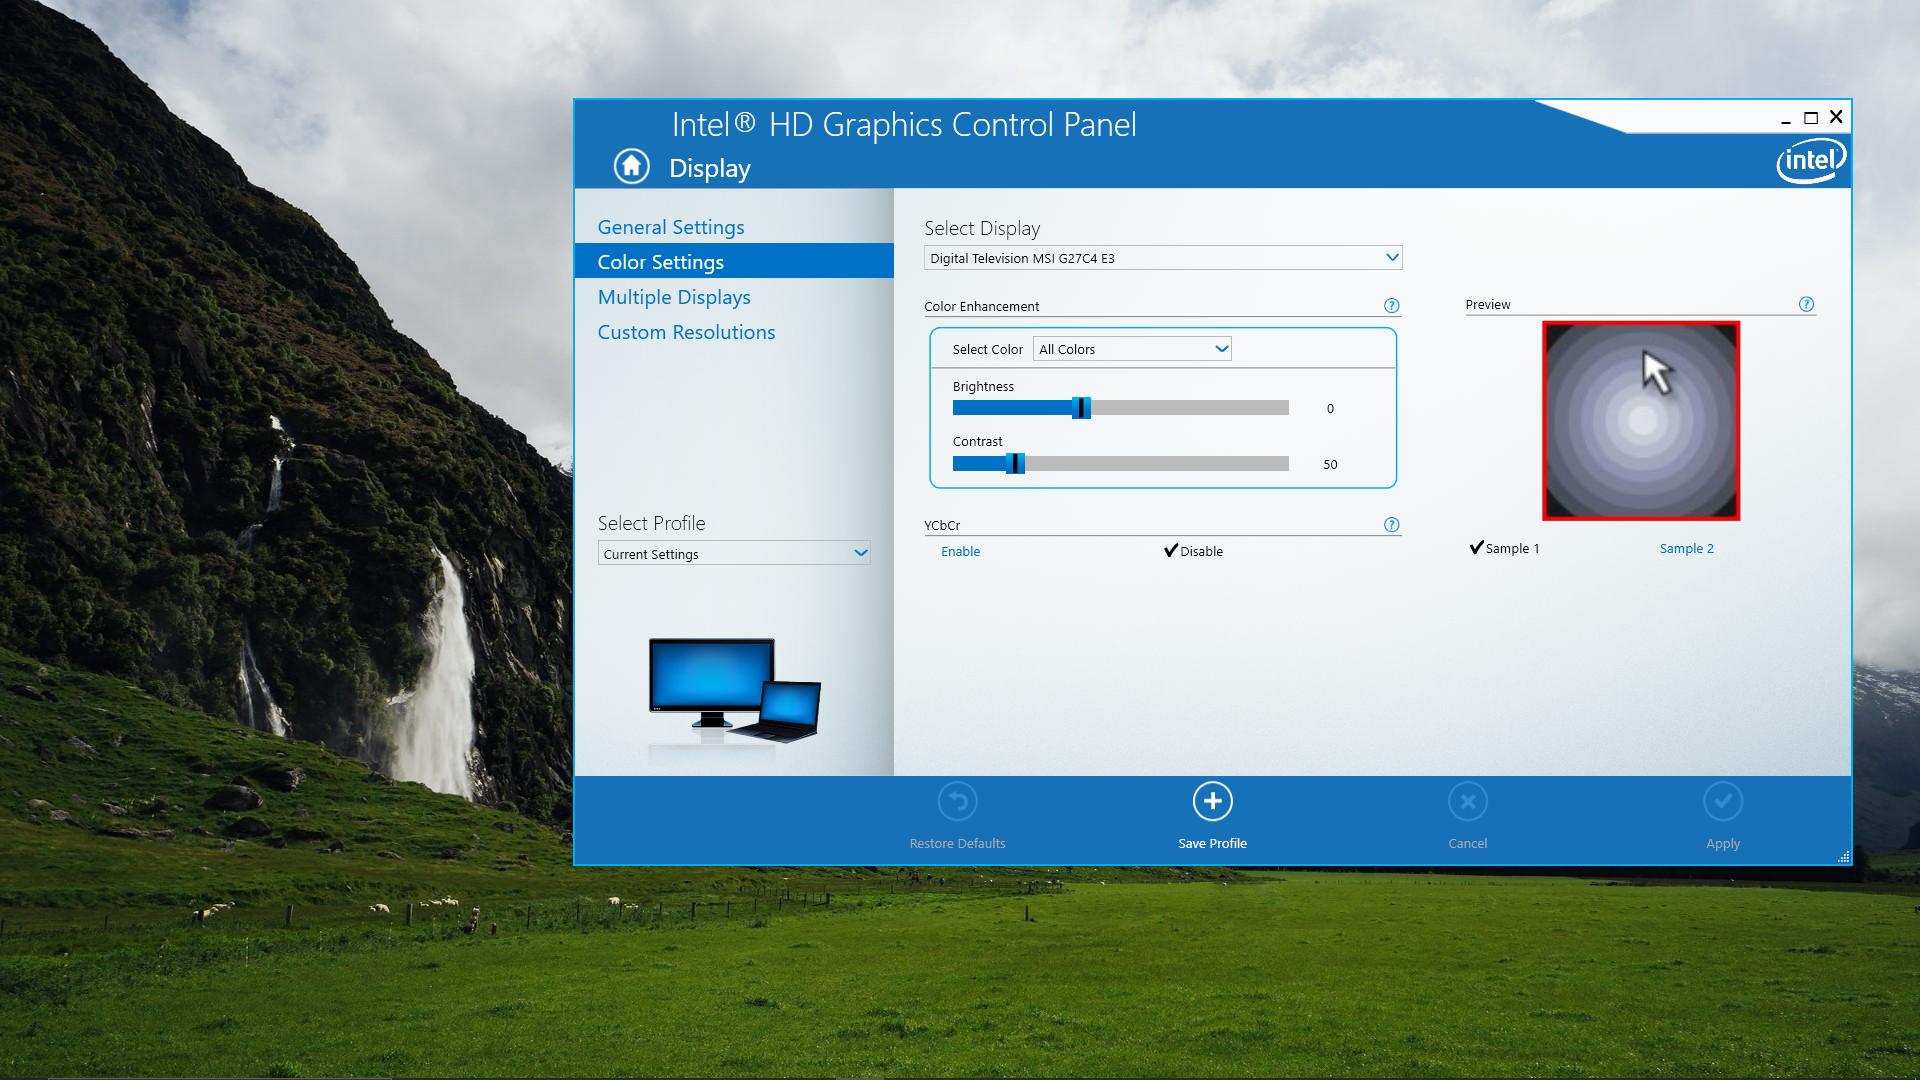
Task: Click the monitor and laptop illustration
Action: (x=734, y=690)
